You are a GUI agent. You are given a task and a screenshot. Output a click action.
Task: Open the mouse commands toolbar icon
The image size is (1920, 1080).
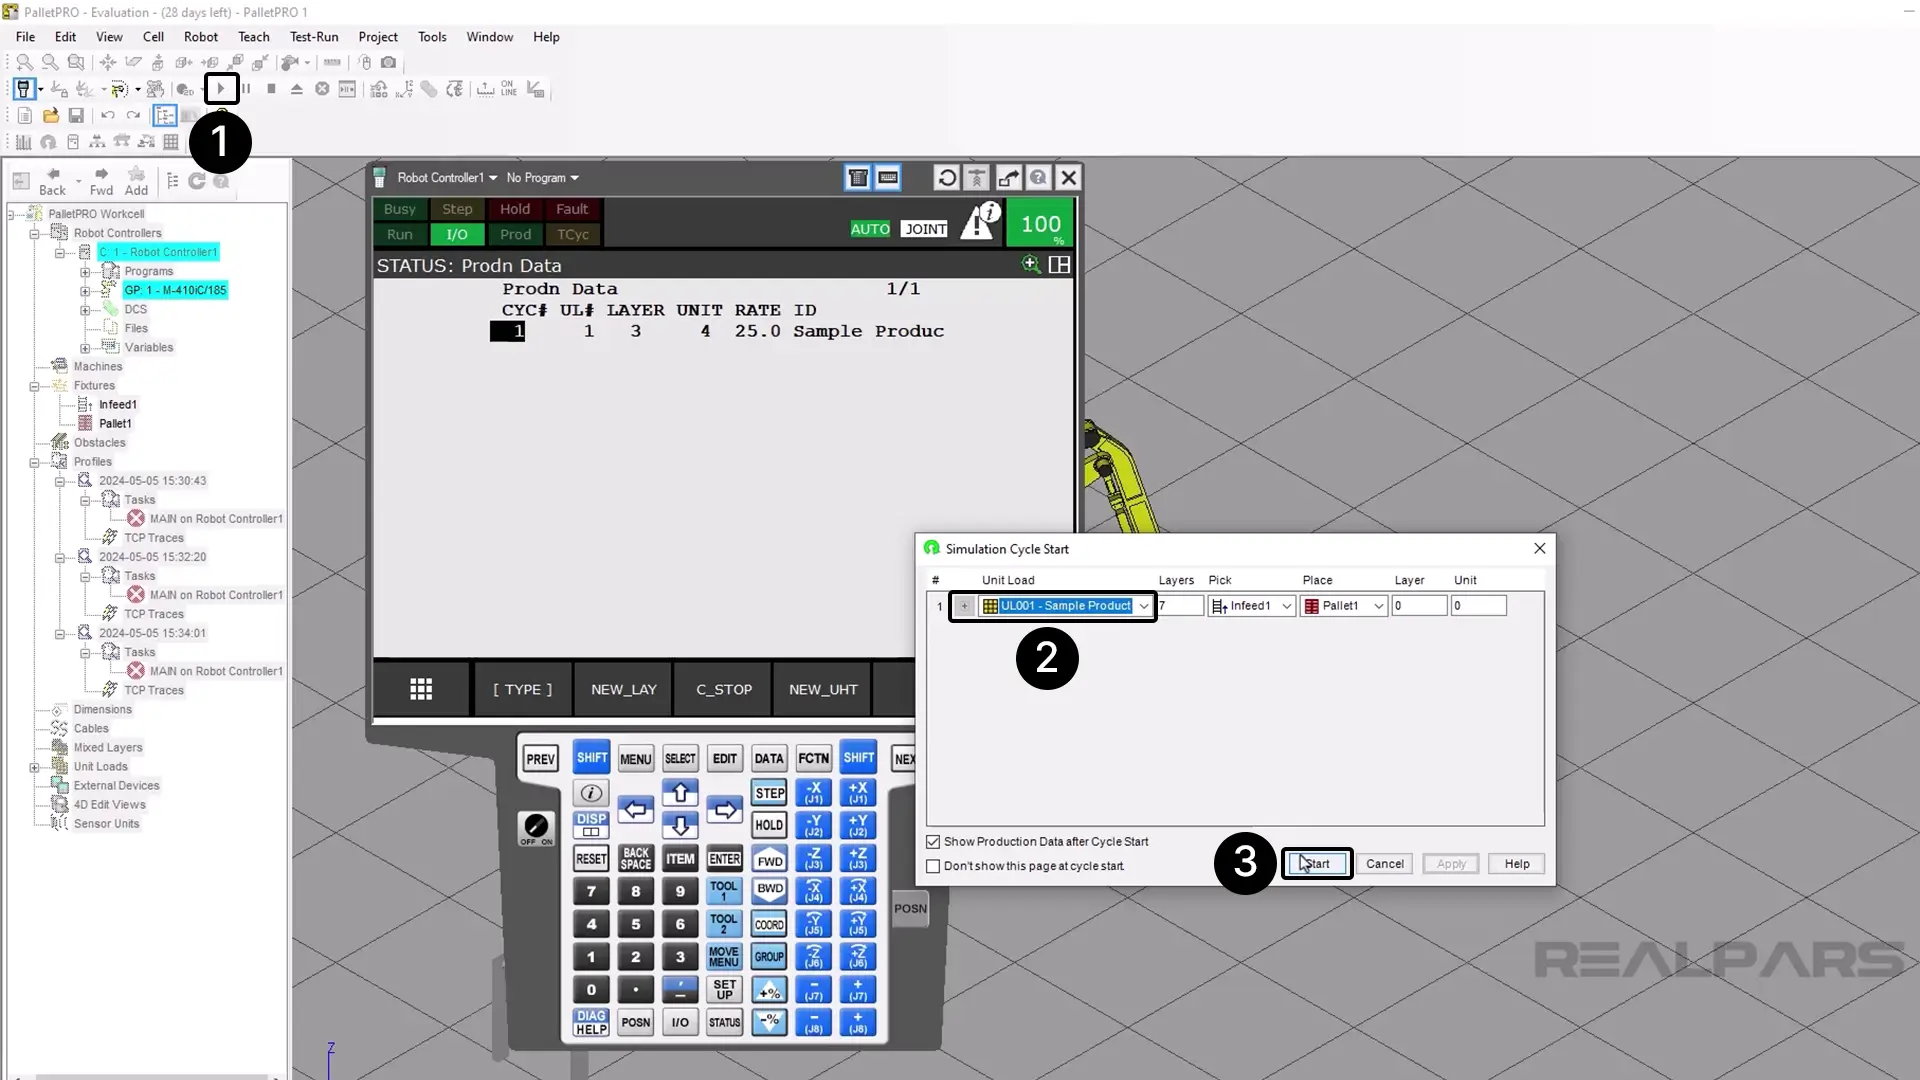[x=365, y=62]
